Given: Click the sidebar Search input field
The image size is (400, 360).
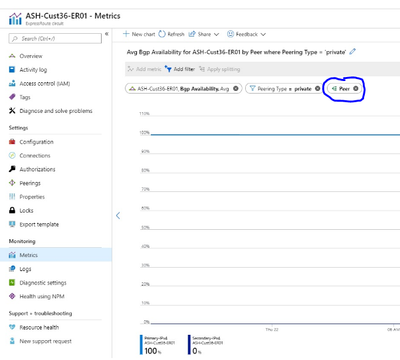Looking at the screenshot, I should click(55, 39).
